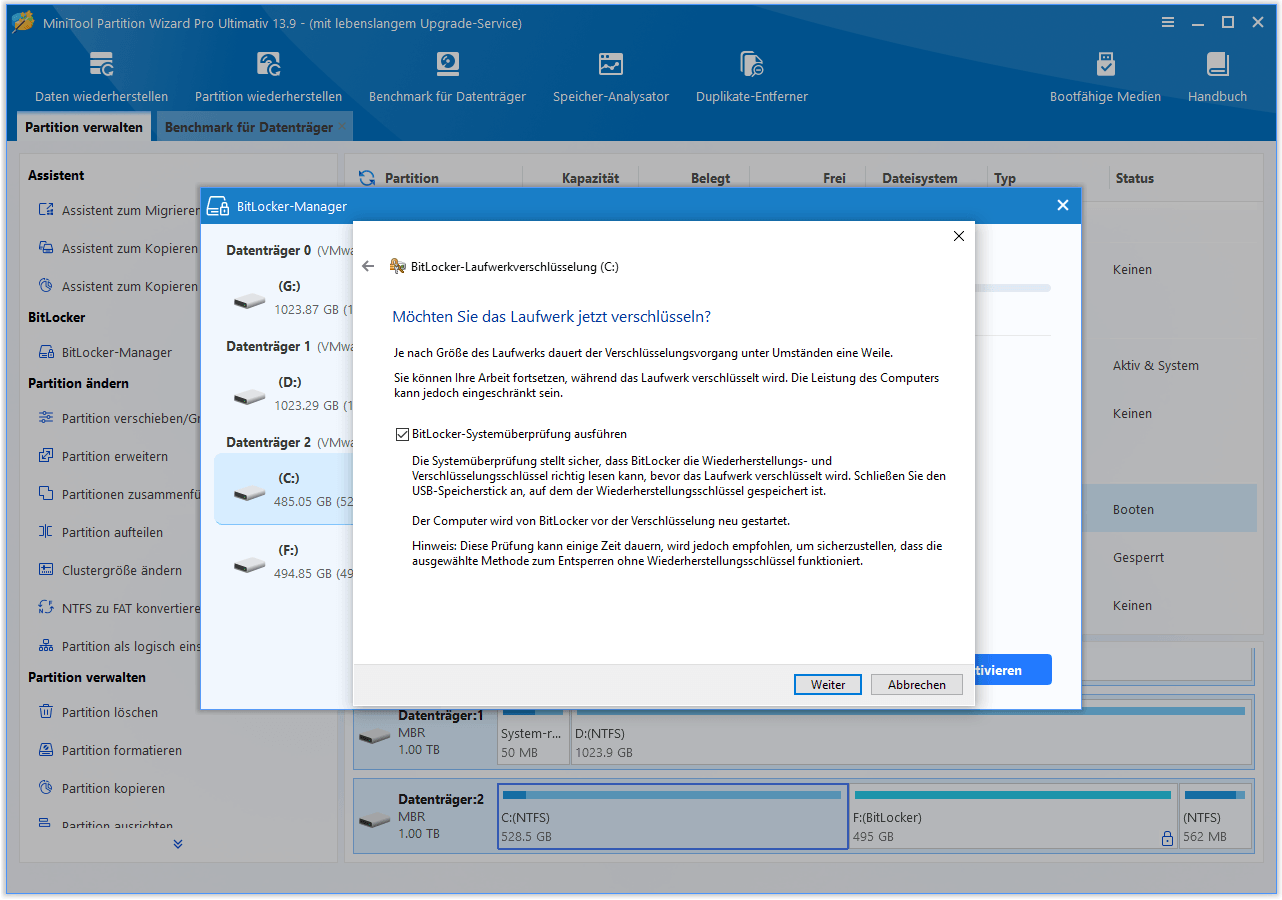
Task: Click the (G:) drive icon in BitLocker-Manager
Action: point(250,300)
